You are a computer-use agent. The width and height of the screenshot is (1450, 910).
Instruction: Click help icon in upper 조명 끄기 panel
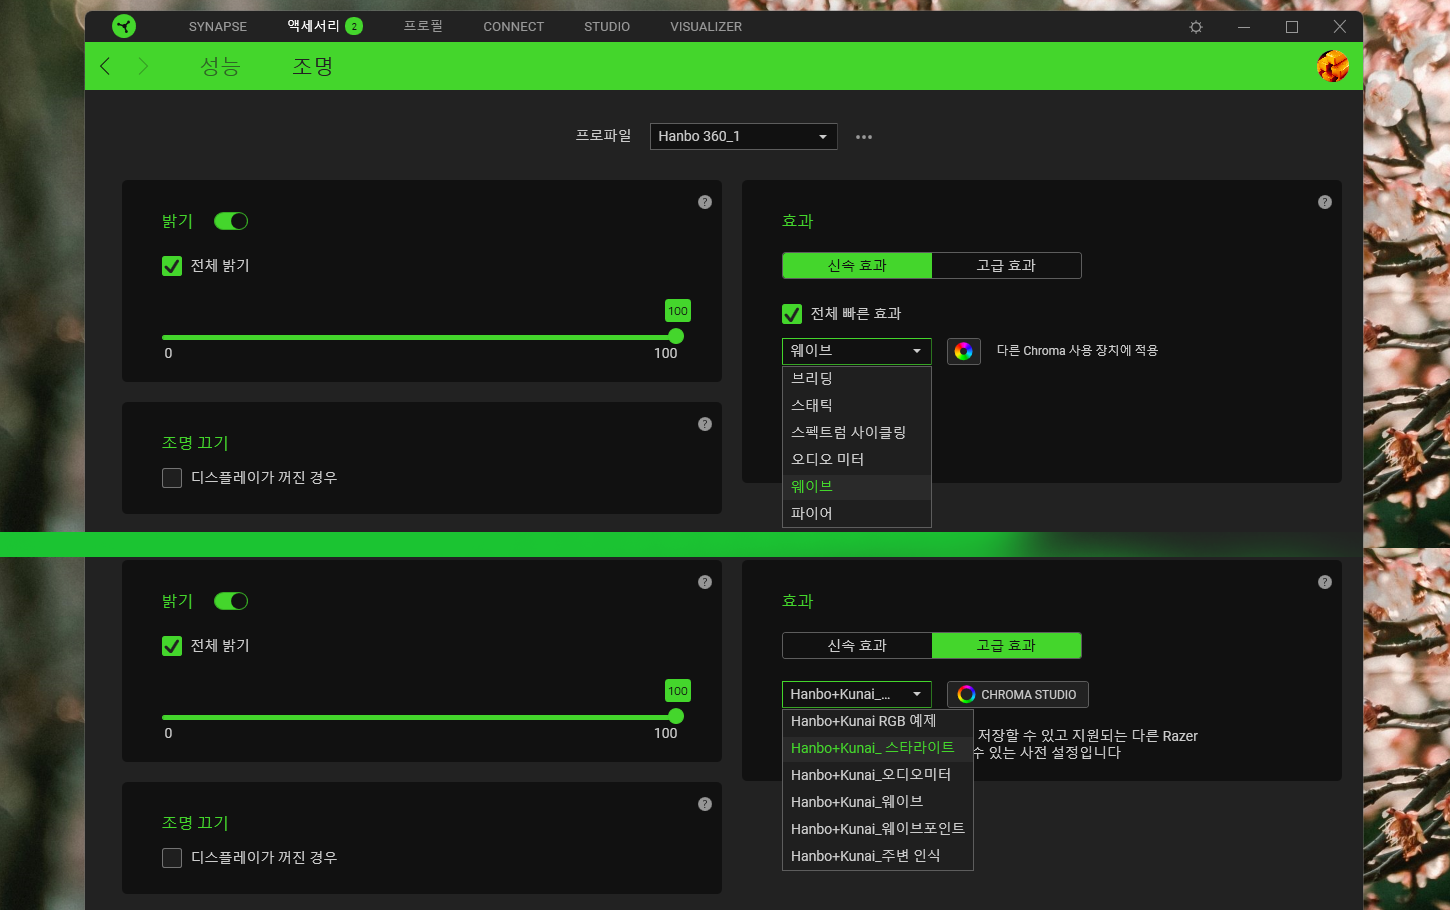click(705, 424)
